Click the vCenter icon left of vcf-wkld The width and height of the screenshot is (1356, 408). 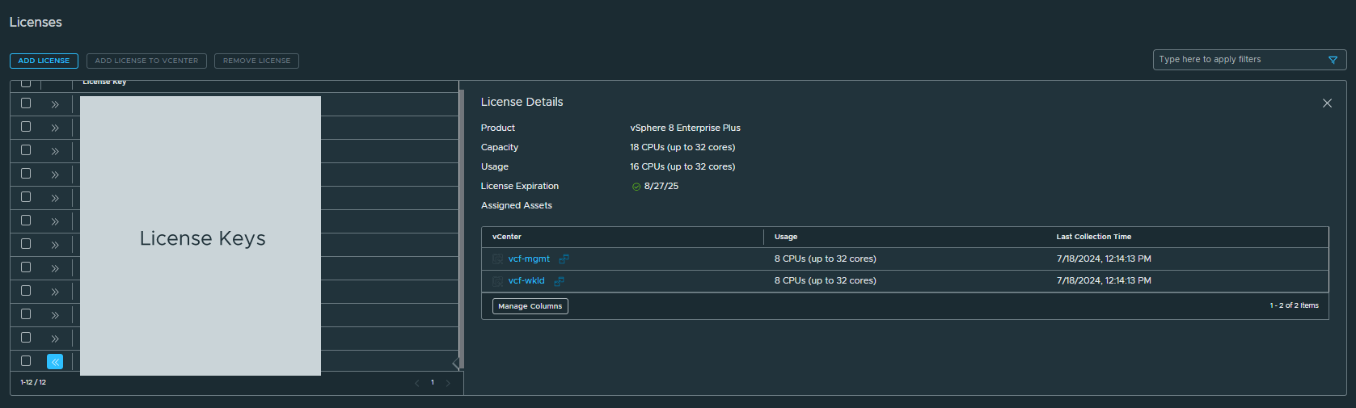497,281
